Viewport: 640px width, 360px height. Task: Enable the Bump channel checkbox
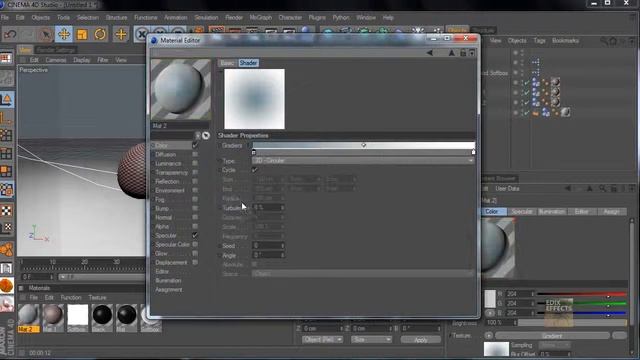[x=195, y=208]
